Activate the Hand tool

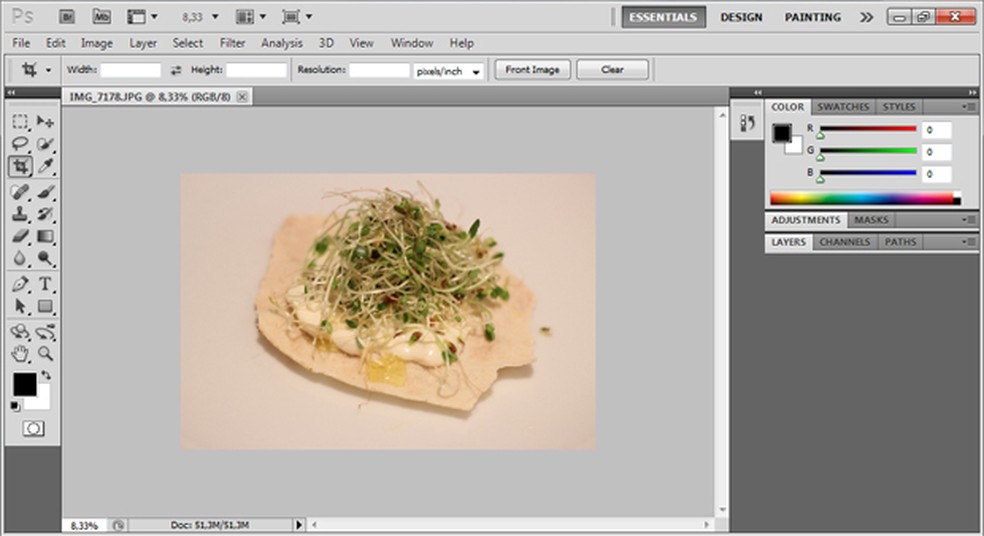point(20,353)
